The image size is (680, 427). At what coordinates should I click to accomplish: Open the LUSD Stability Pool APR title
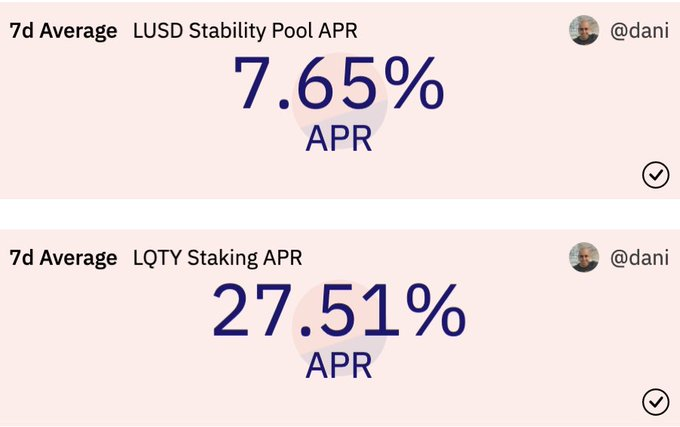click(x=245, y=31)
